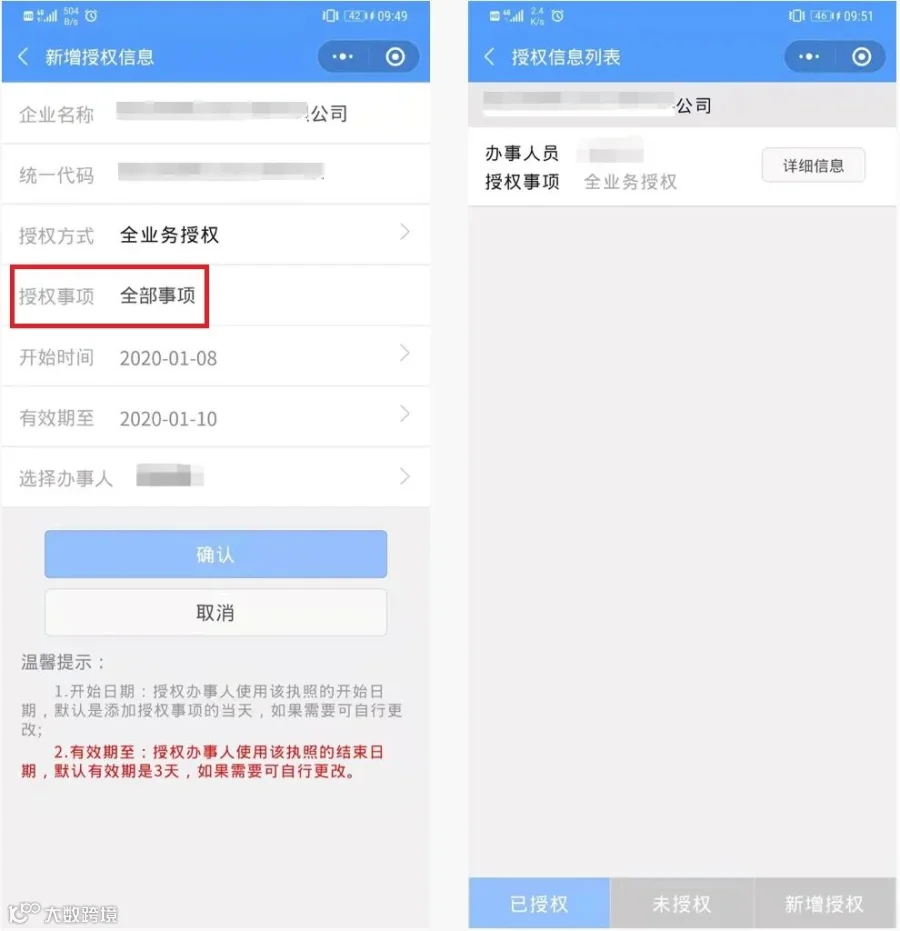Viewport: 900px width, 931px height.
Task: Open the three-dot menu on 新增授权信息 screen
Action: (x=343, y=57)
